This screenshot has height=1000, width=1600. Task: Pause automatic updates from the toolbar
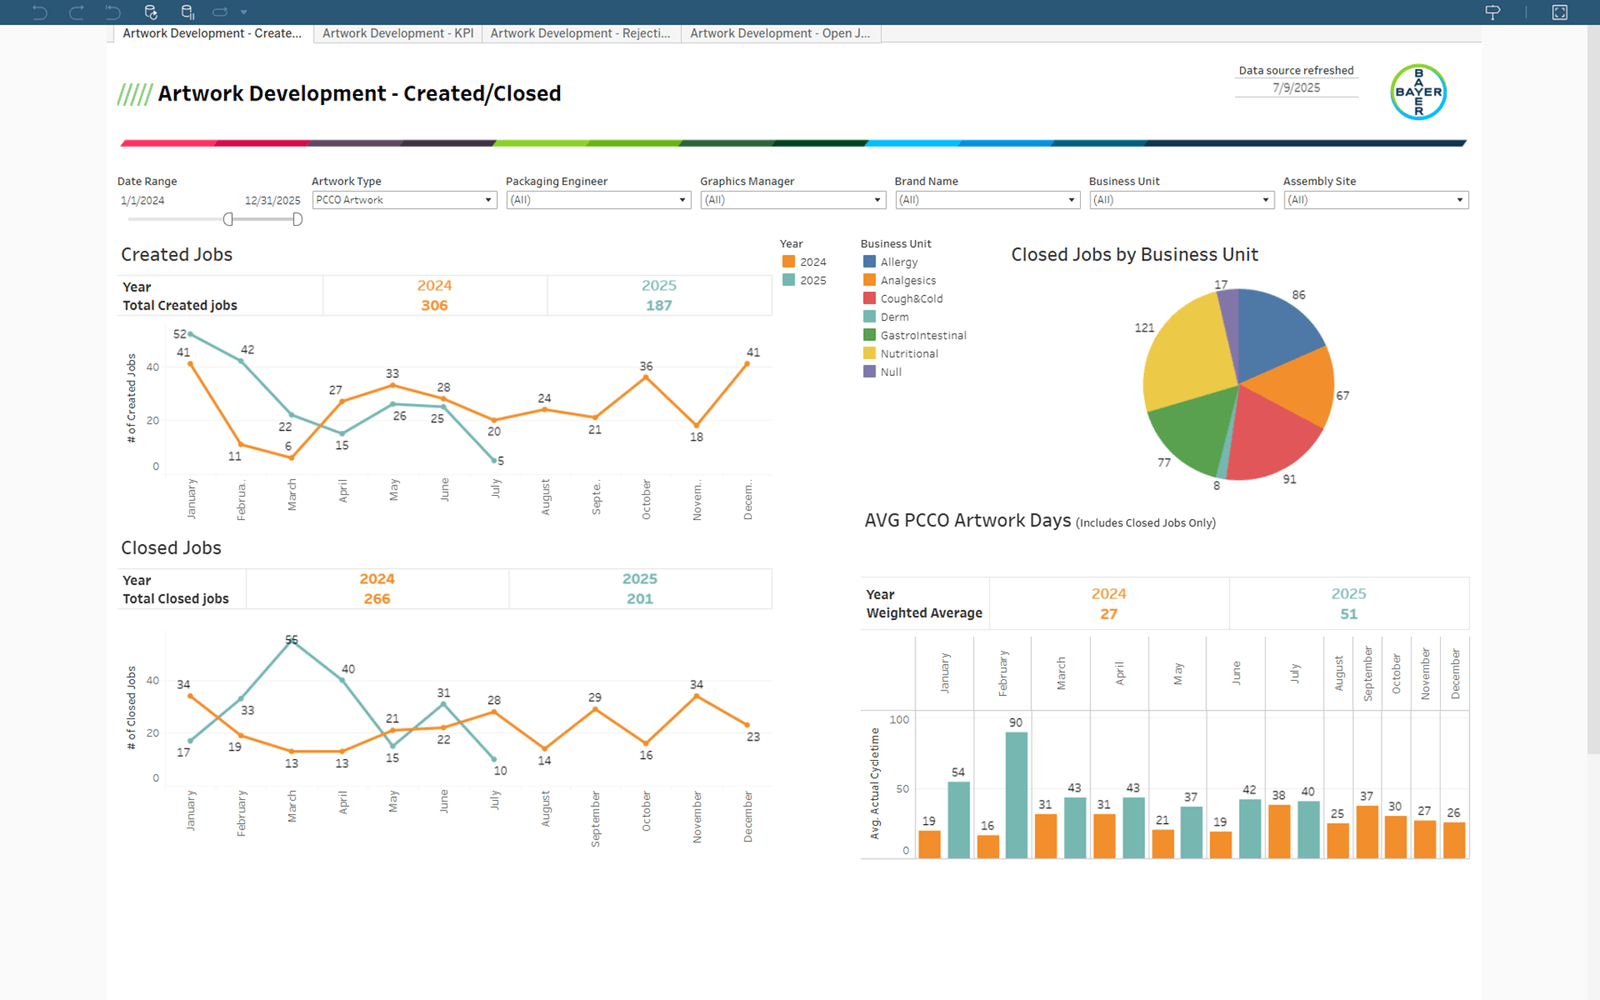187,12
